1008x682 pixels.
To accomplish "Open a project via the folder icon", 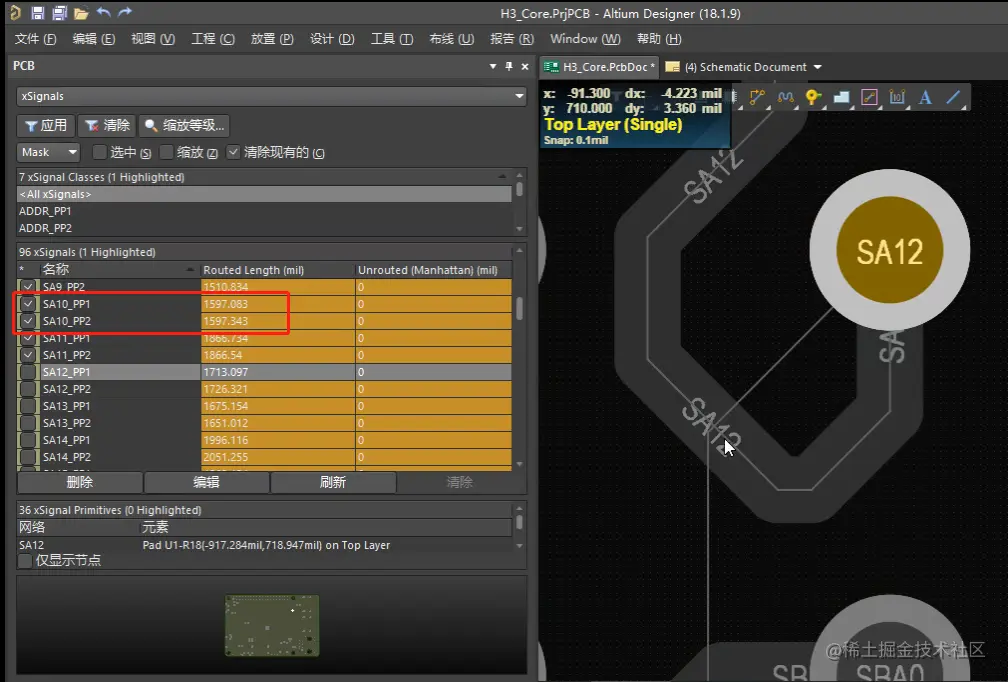I will (80, 13).
